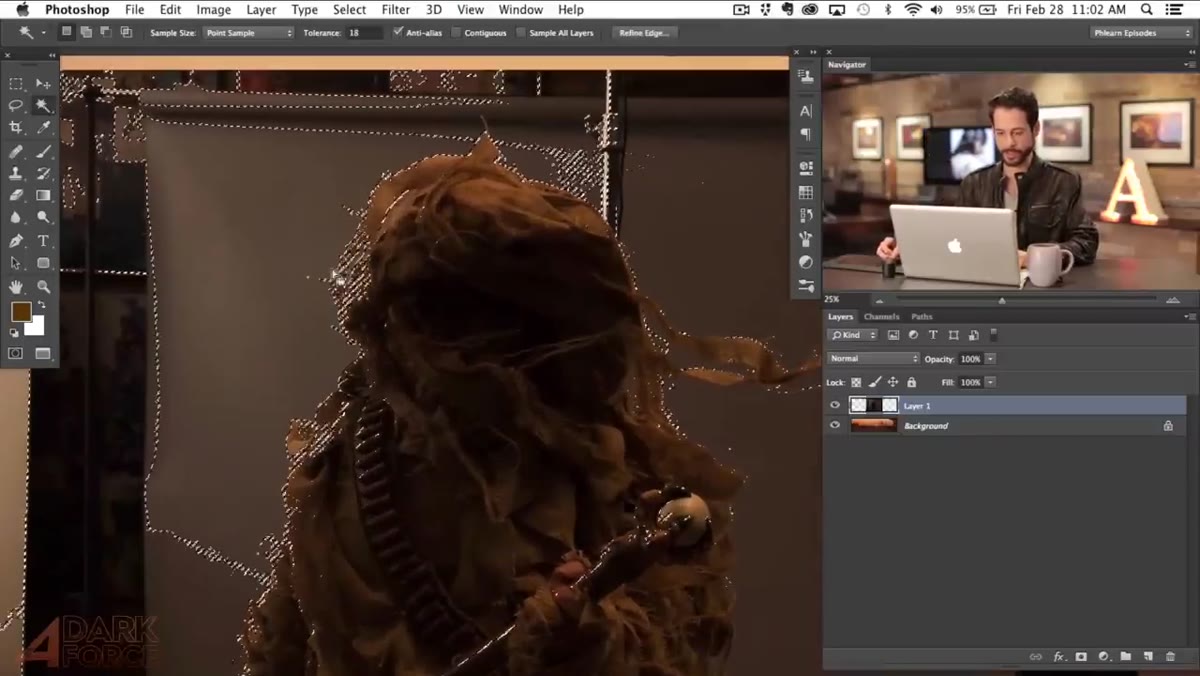
Task: Create a new layer
Action: [1148, 657]
